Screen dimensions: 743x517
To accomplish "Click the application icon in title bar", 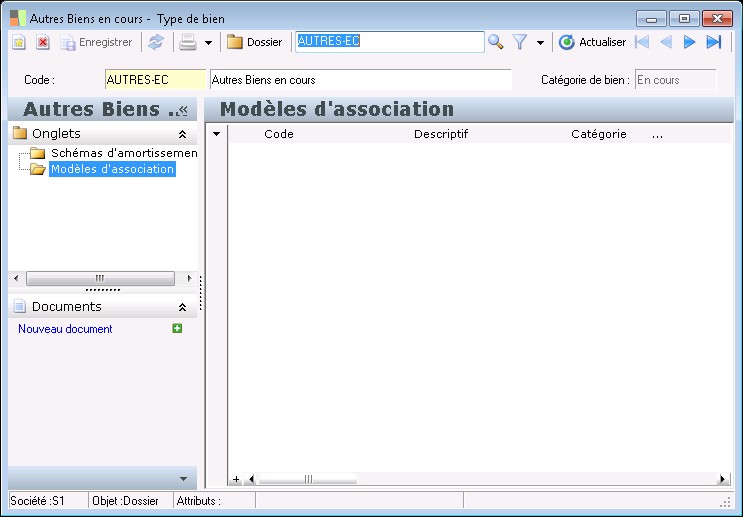I will pos(18,18).
